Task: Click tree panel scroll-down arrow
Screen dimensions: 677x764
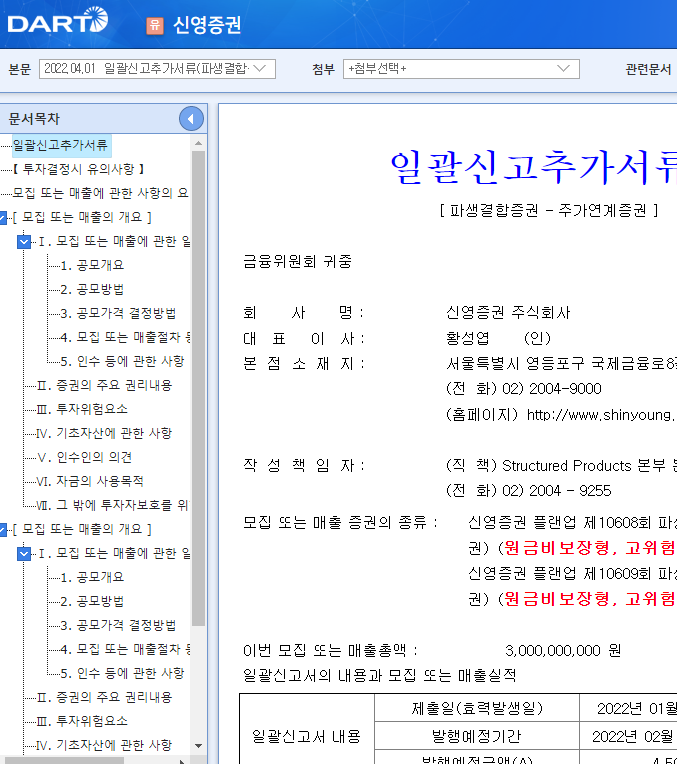Action: [198, 745]
